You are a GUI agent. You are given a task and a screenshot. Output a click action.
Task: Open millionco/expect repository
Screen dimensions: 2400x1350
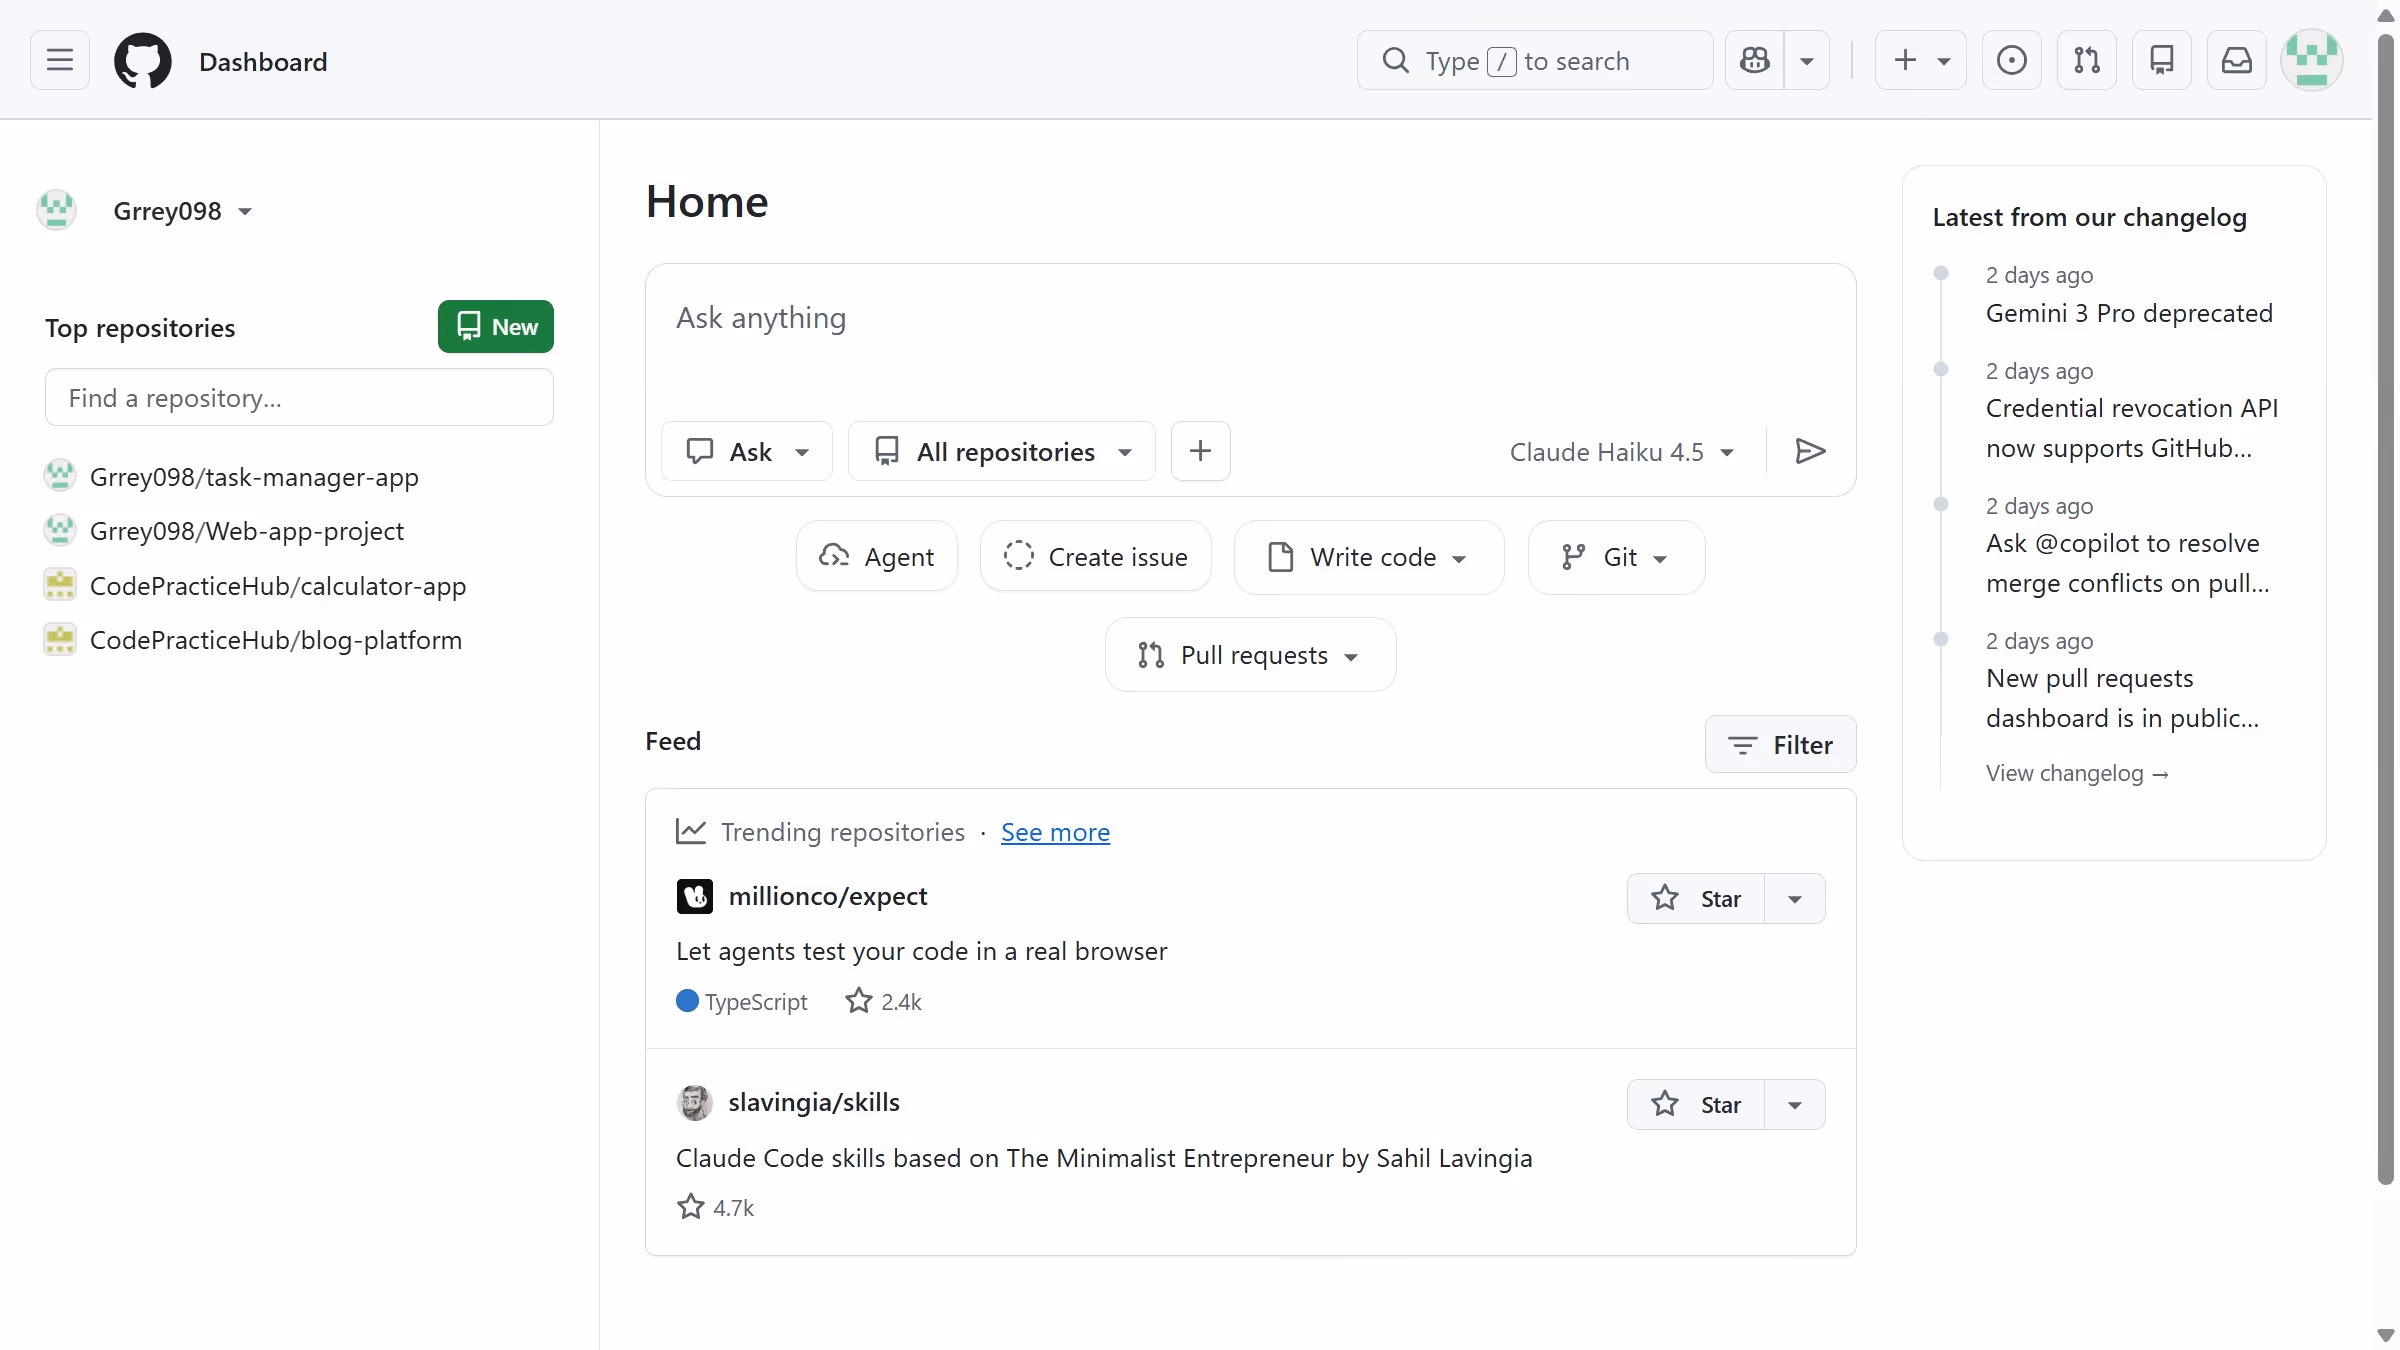coord(828,896)
